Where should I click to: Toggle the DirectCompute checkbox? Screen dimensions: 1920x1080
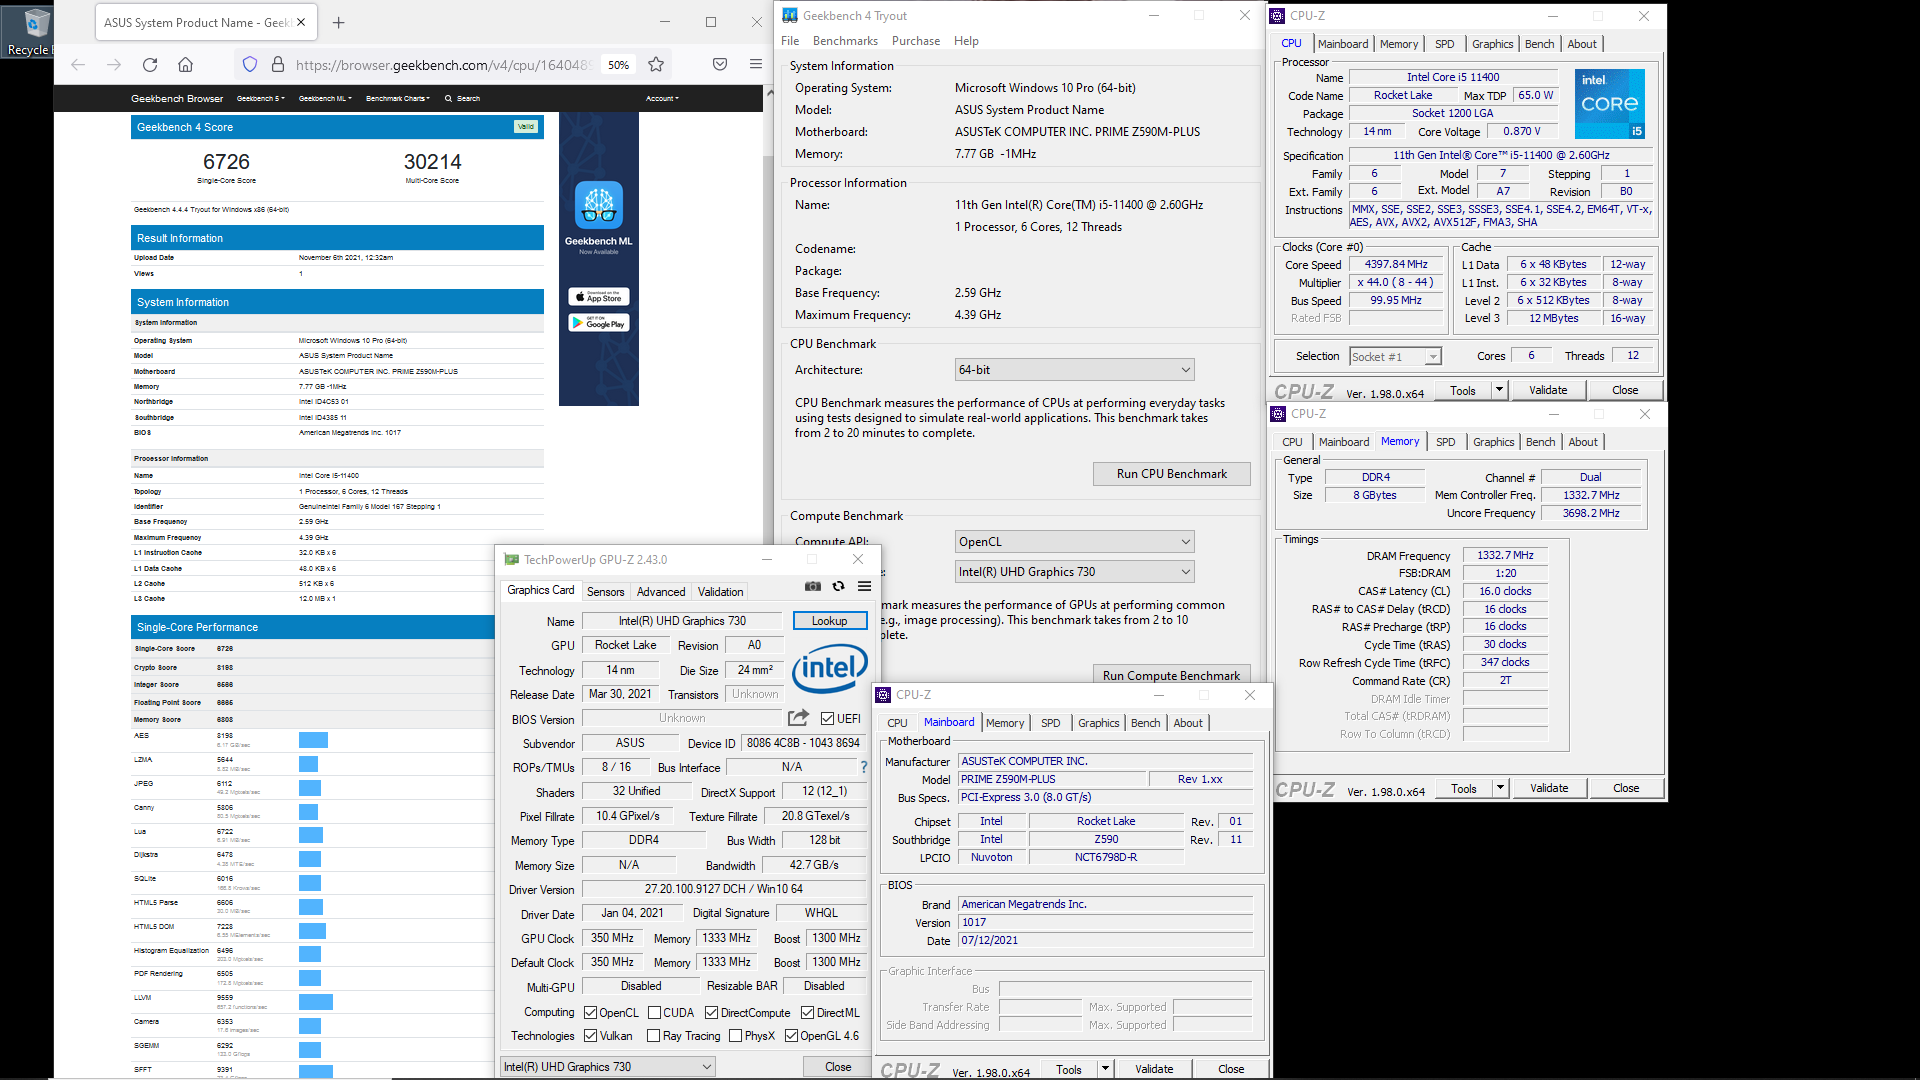click(x=712, y=1013)
